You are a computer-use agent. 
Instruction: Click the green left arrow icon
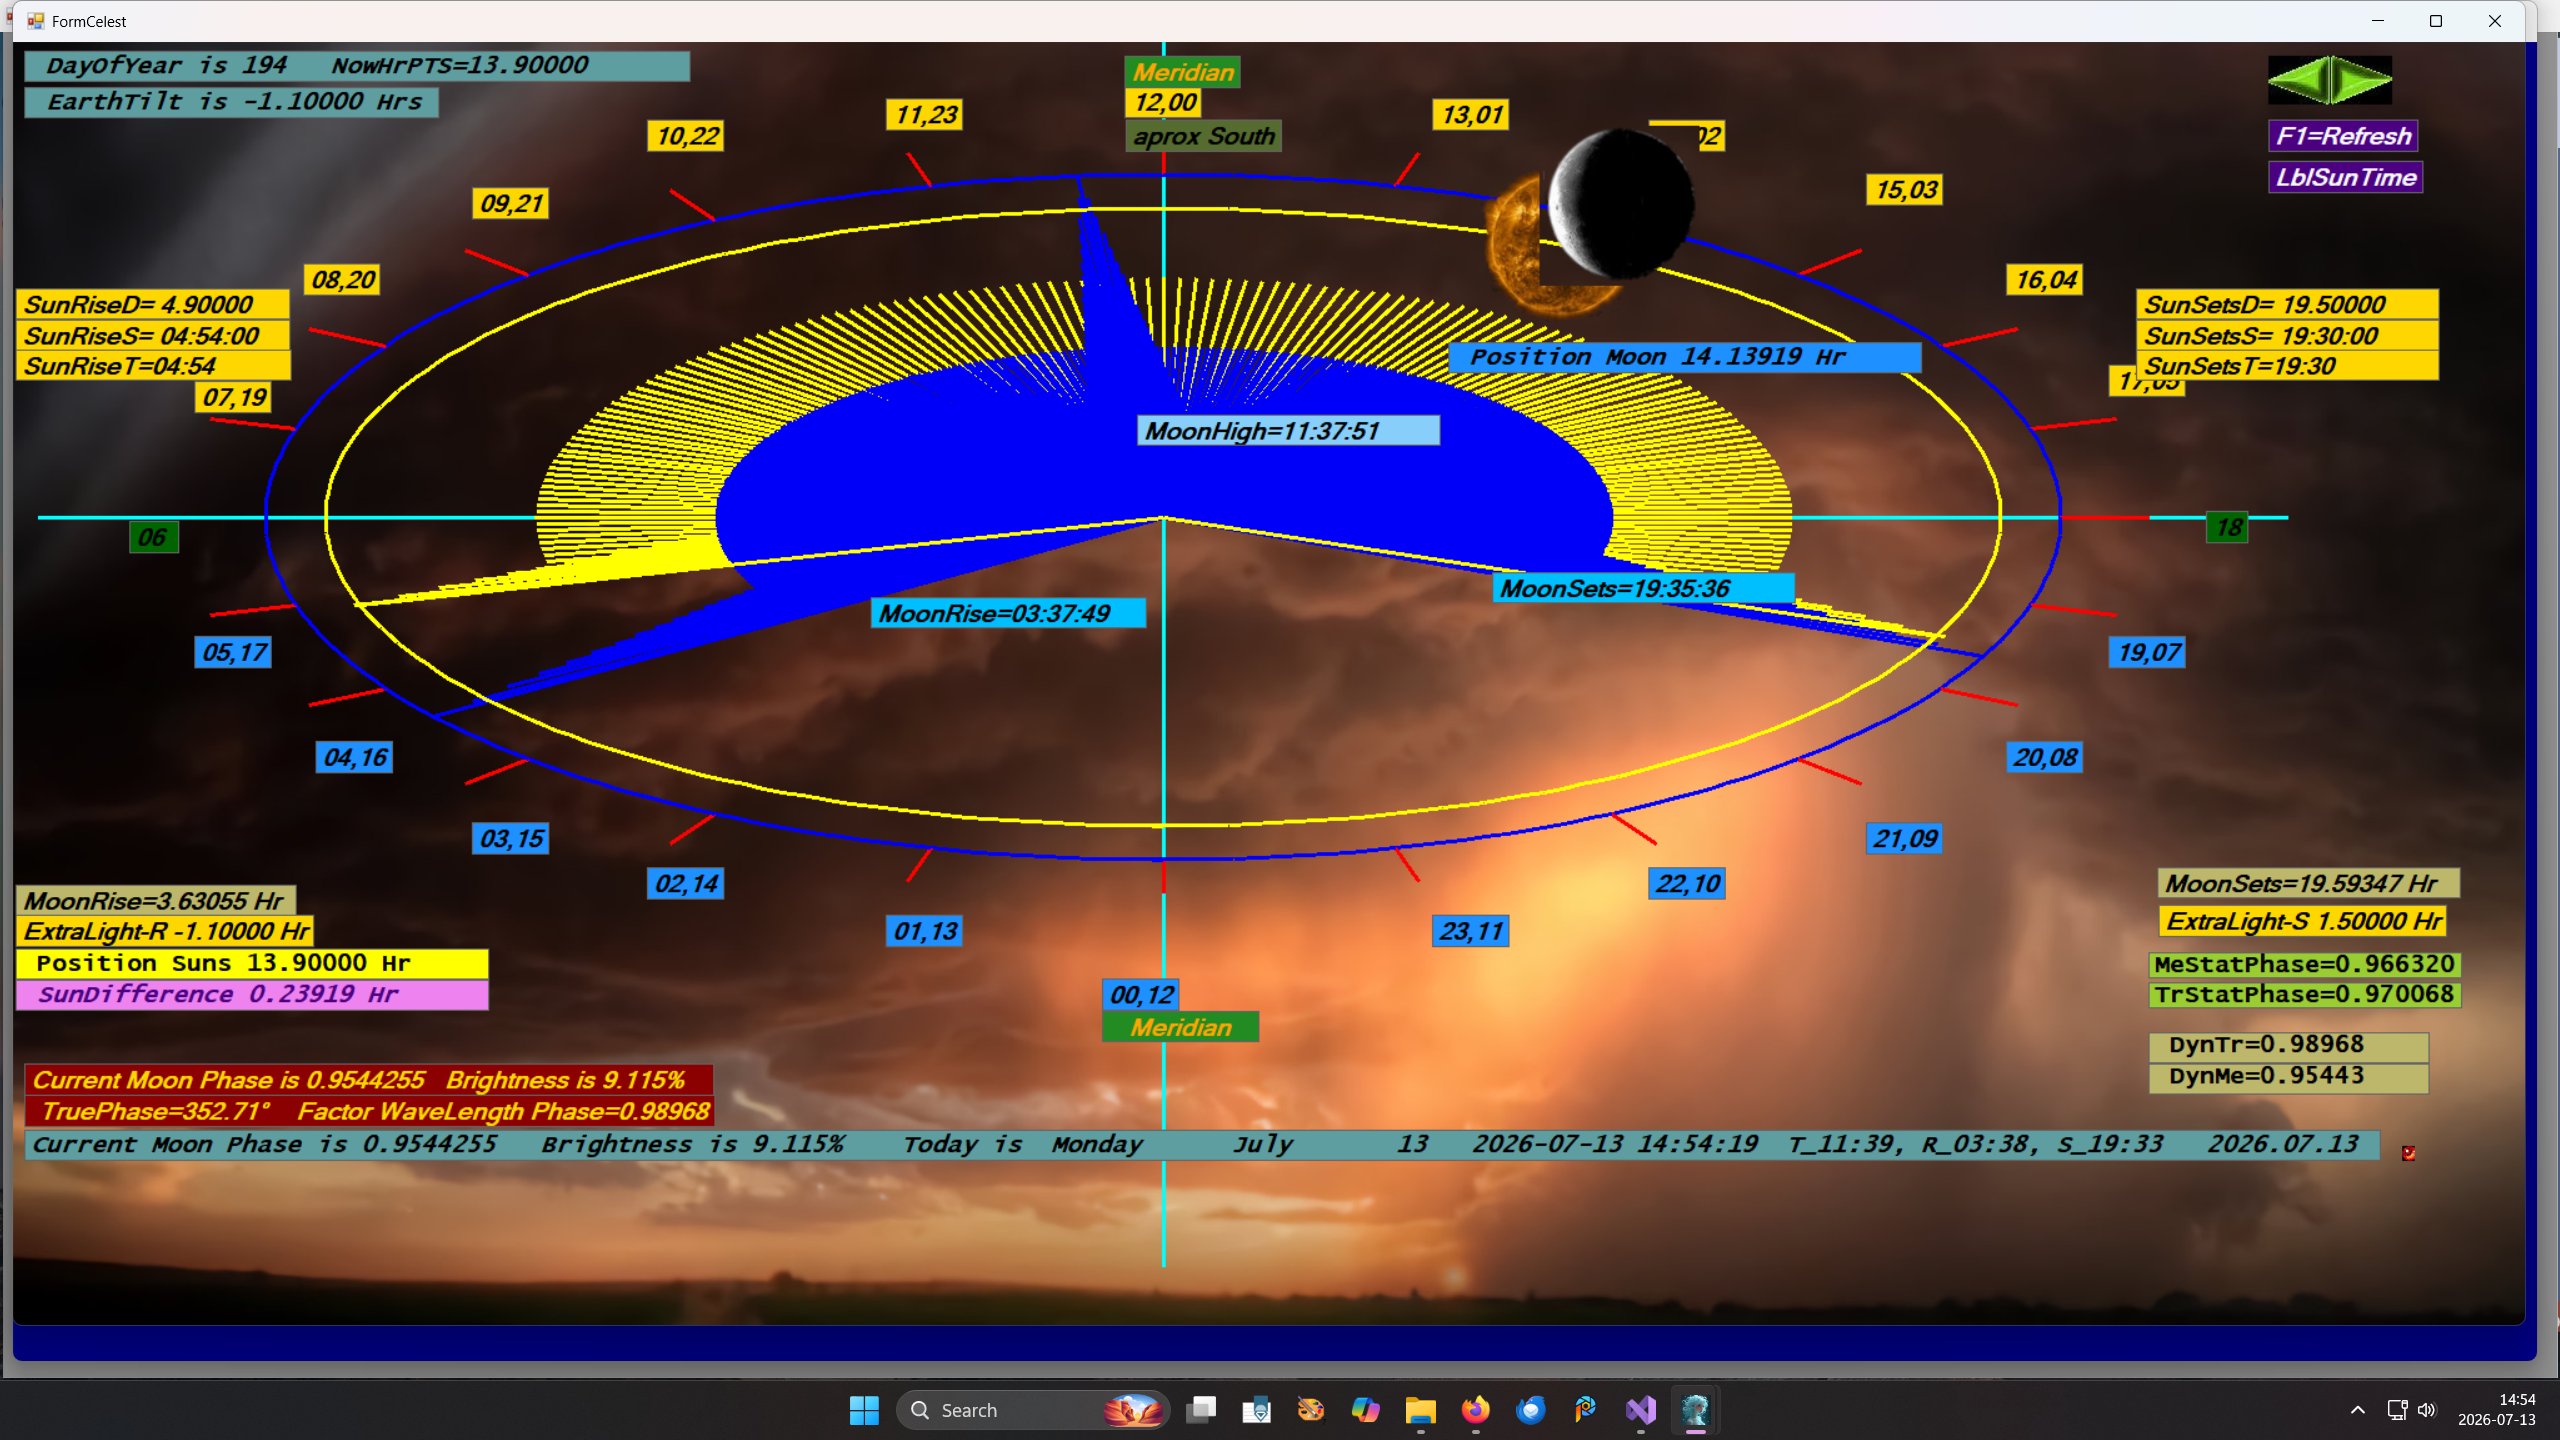tap(2298, 80)
